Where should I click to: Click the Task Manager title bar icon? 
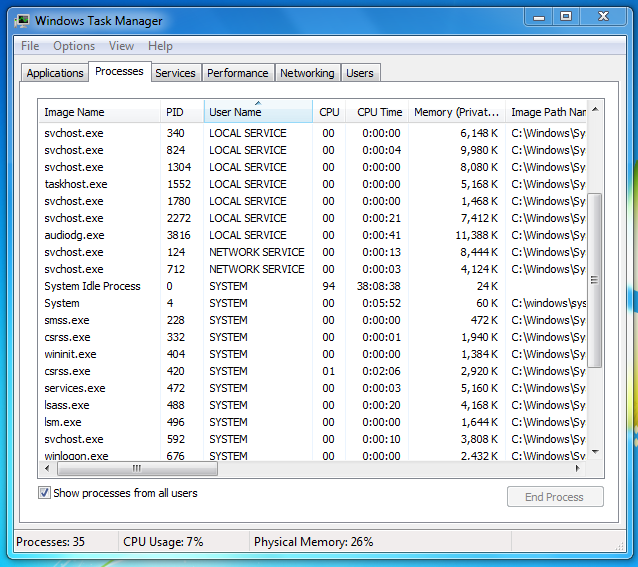click(x=21, y=20)
